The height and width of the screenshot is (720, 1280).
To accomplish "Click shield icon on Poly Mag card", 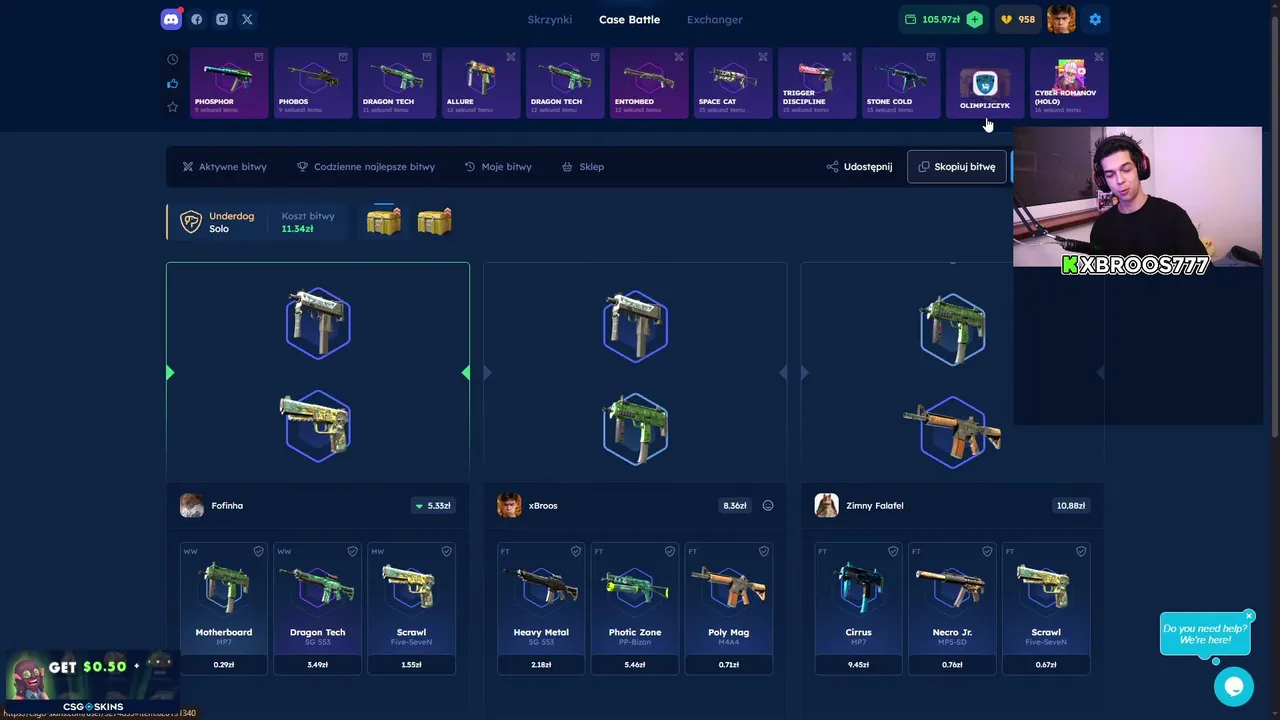I will [x=764, y=551].
